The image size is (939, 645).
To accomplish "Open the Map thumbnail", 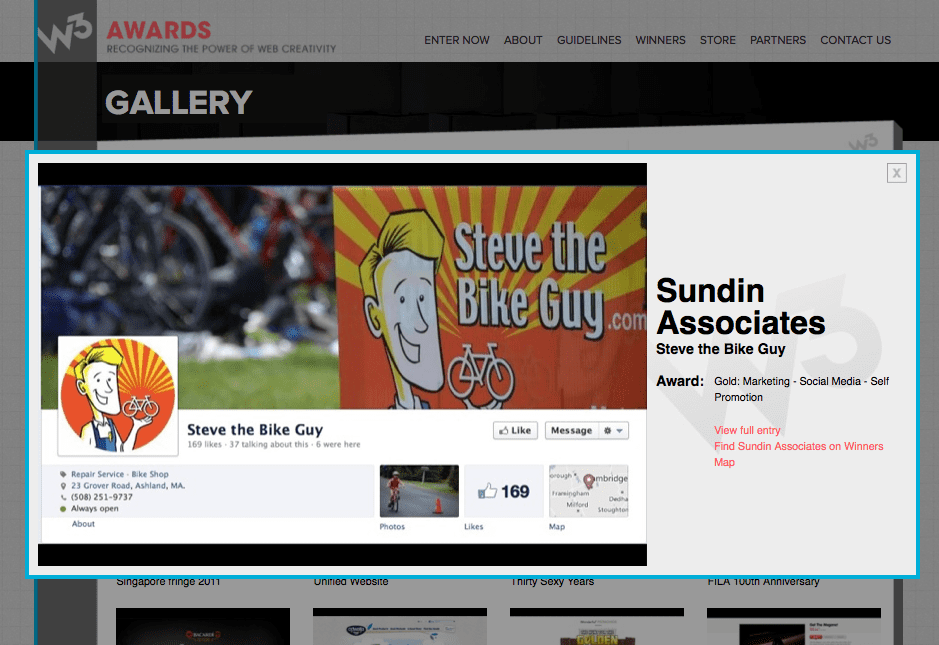I will pos(589,490).
